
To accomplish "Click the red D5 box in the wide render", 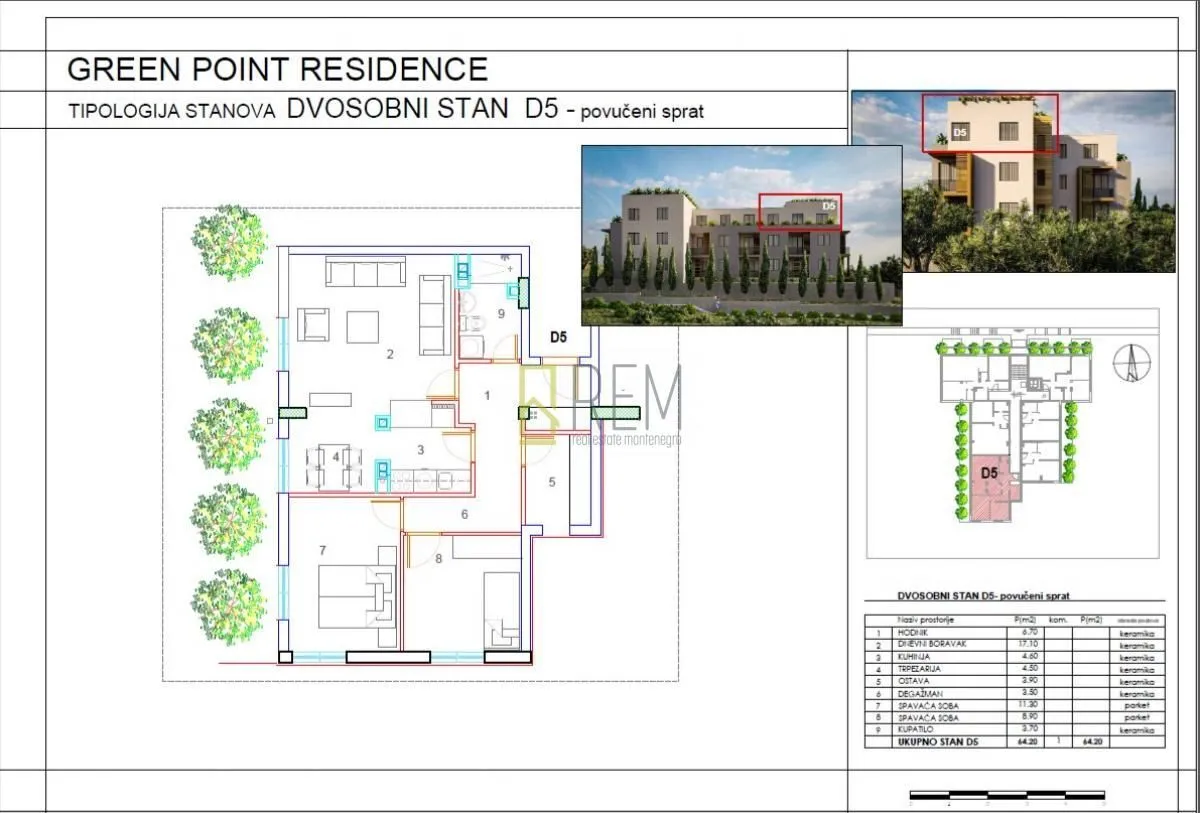I will click(800, 212).
